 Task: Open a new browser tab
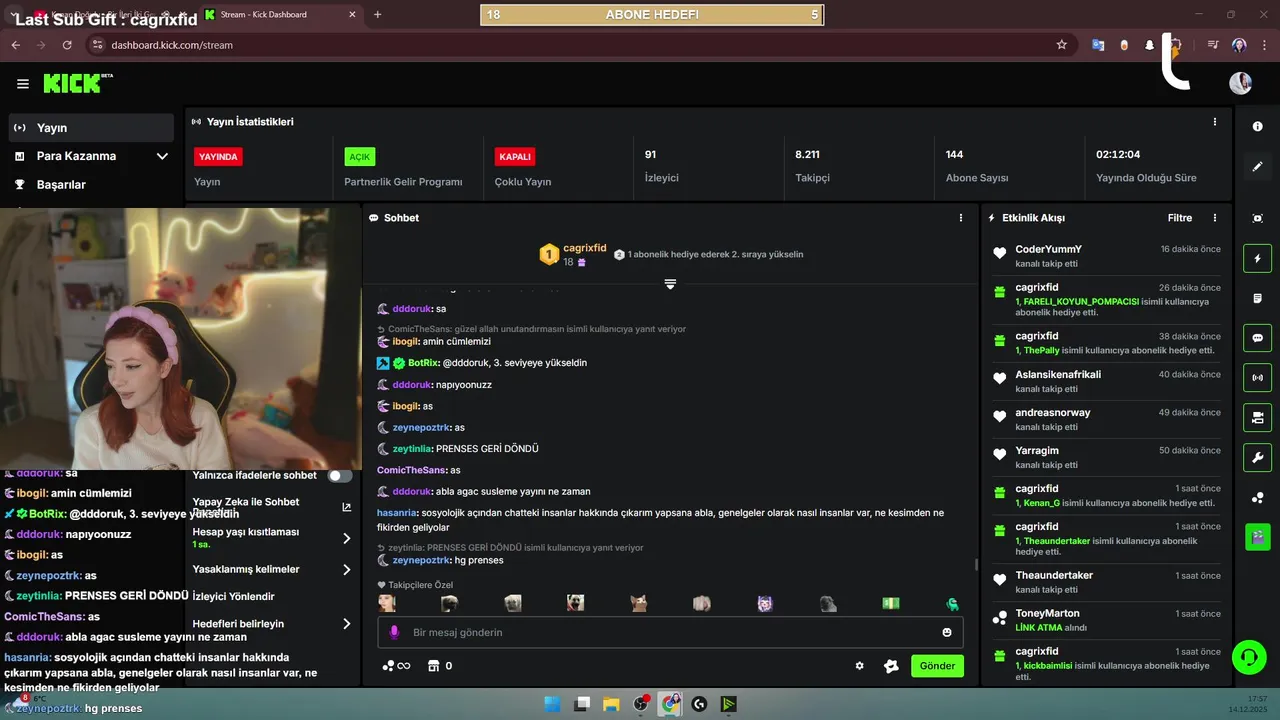point(377,15)
